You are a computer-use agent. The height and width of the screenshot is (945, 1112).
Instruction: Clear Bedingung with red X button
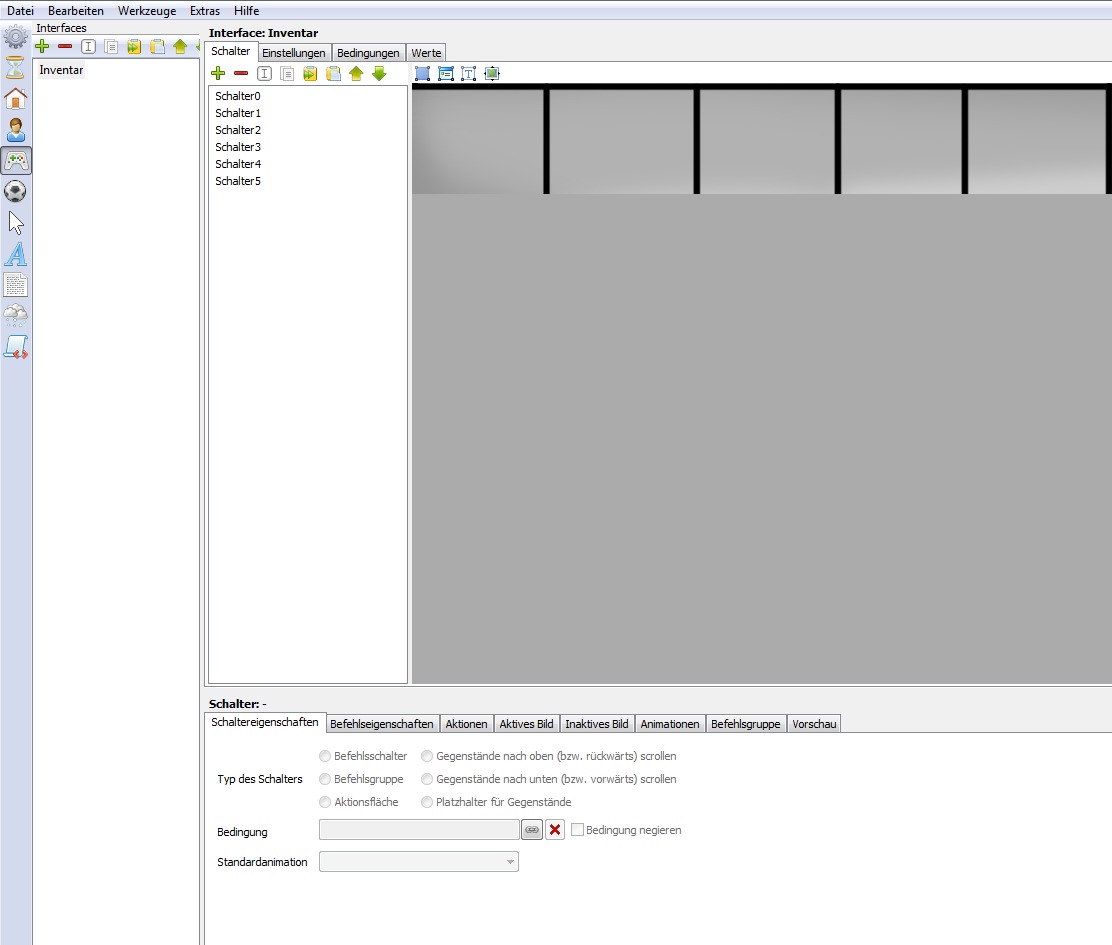point(555,829)
